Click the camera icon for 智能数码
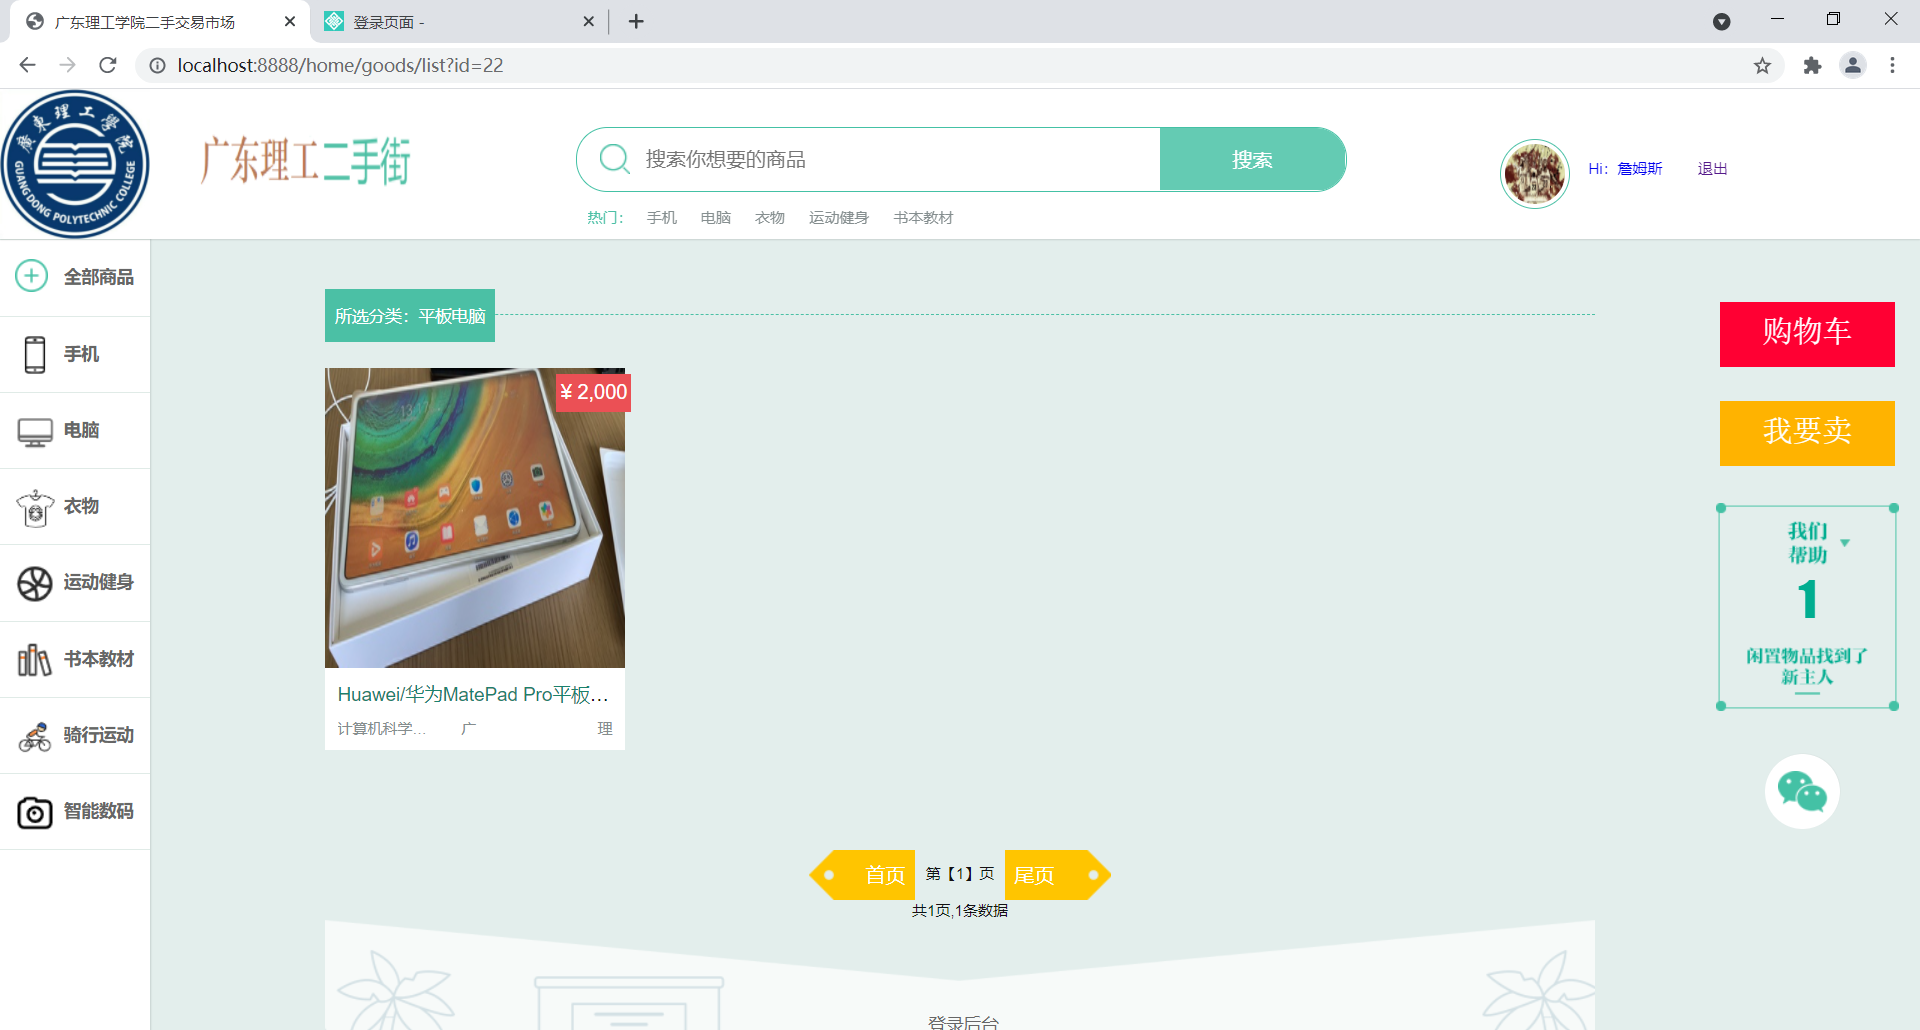 coord(35,812)
